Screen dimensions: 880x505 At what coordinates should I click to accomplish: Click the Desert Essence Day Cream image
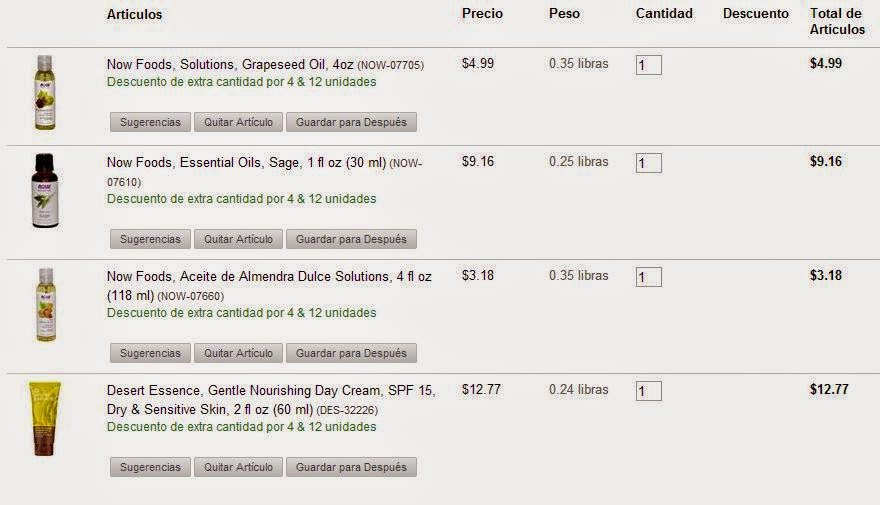44,418
